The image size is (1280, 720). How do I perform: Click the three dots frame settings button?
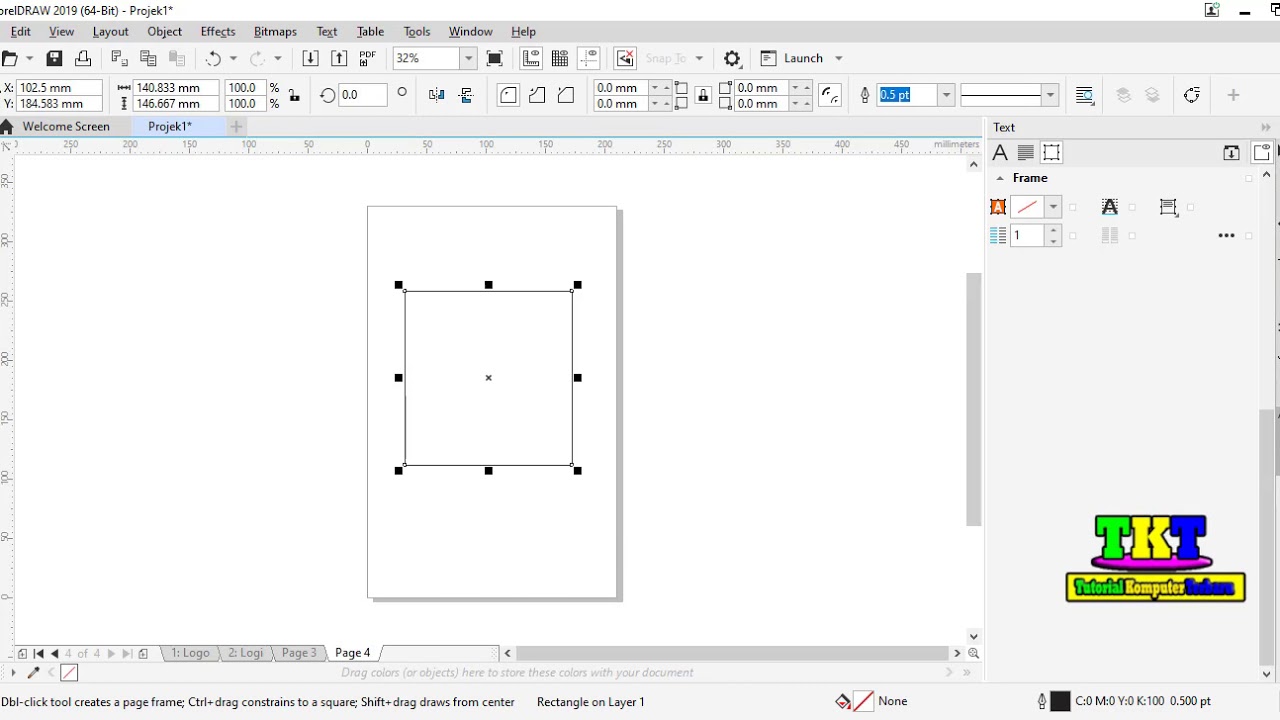tap(1226, 236)
